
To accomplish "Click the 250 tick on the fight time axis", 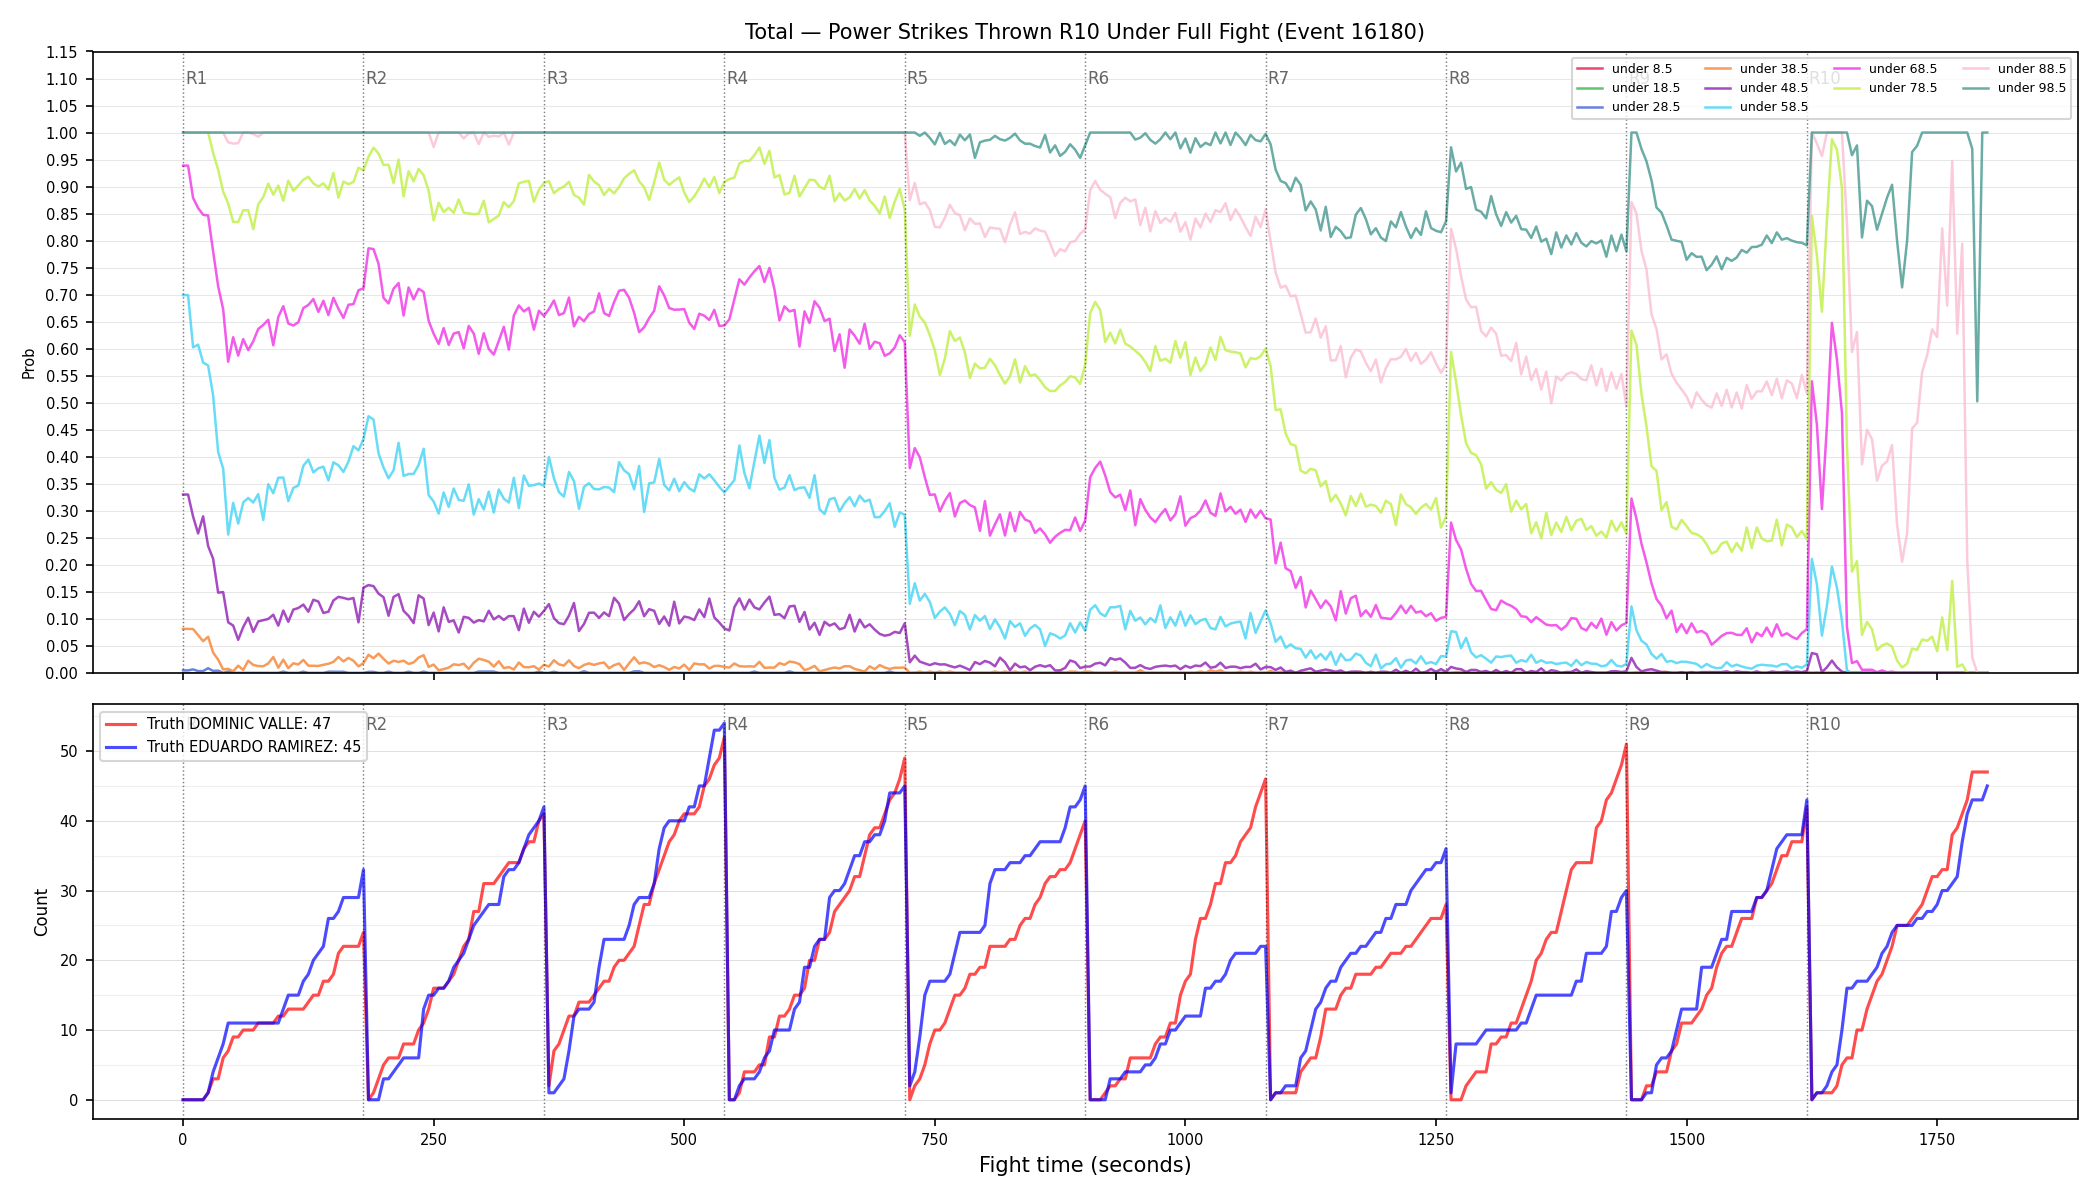I will click(x=433, y=1139).
